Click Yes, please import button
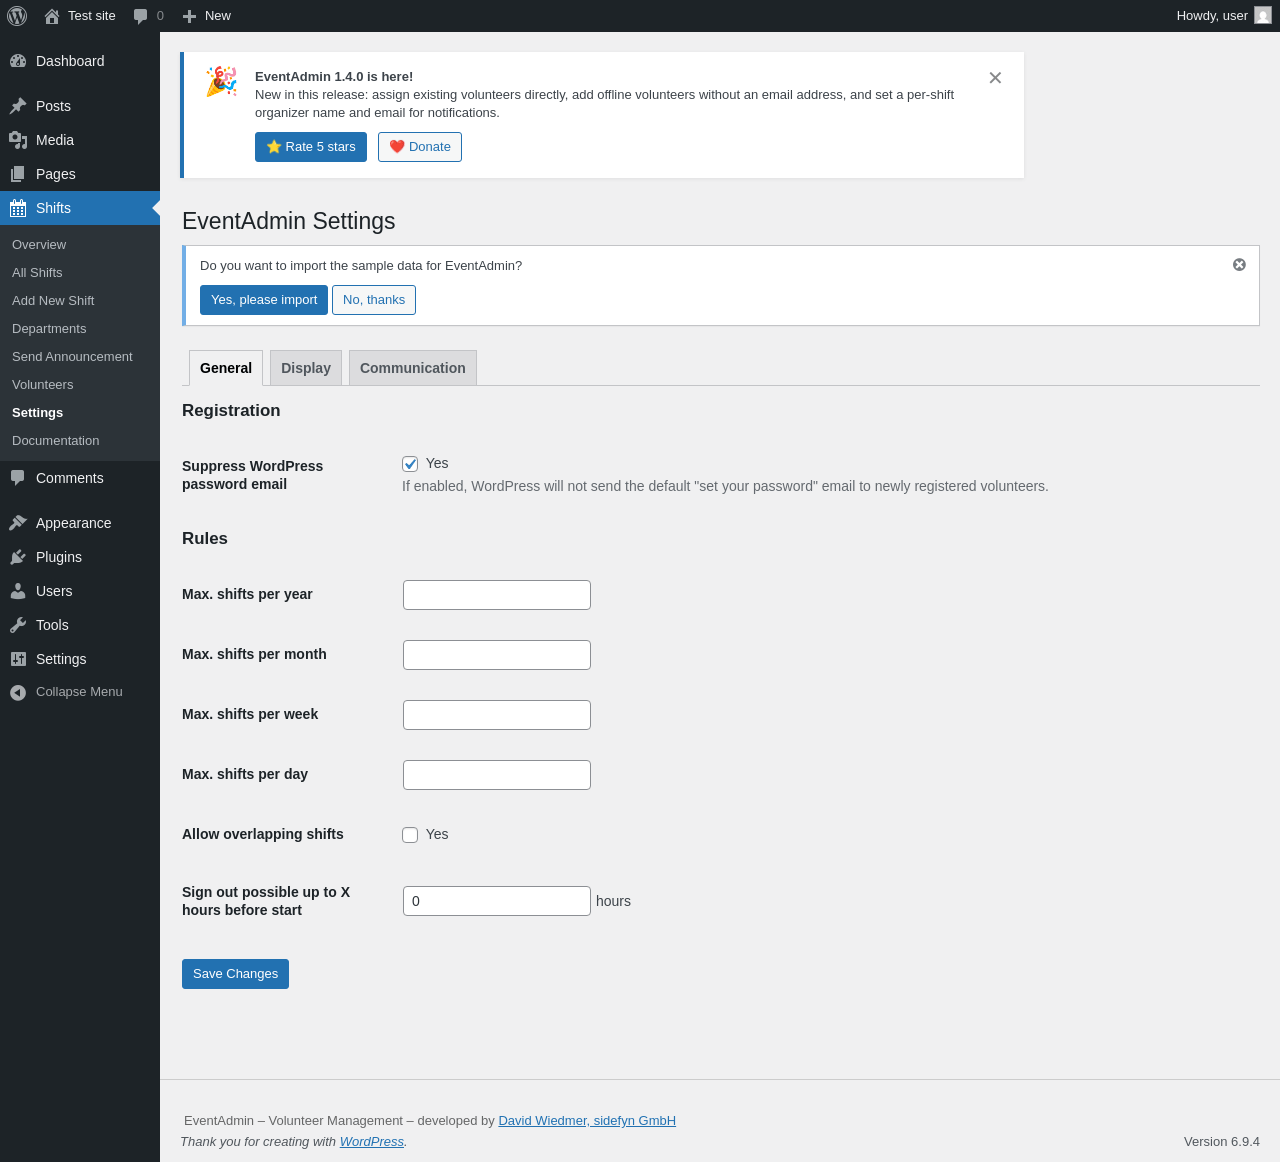1280x1162 pixels. [x=264, y=300]
